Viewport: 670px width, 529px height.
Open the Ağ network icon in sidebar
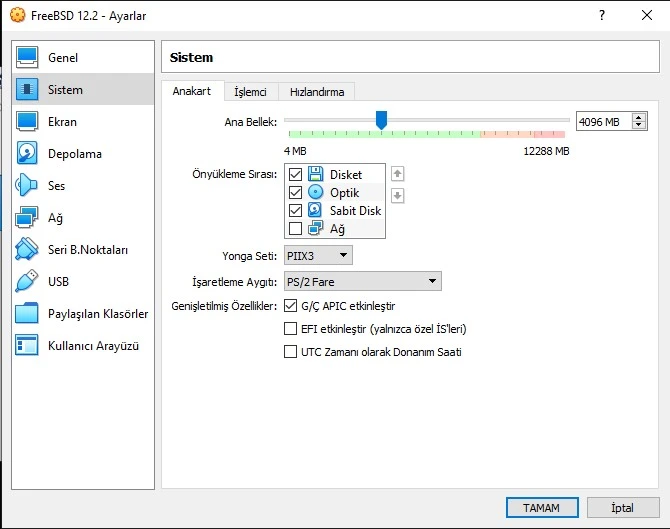tap(27, 217)
